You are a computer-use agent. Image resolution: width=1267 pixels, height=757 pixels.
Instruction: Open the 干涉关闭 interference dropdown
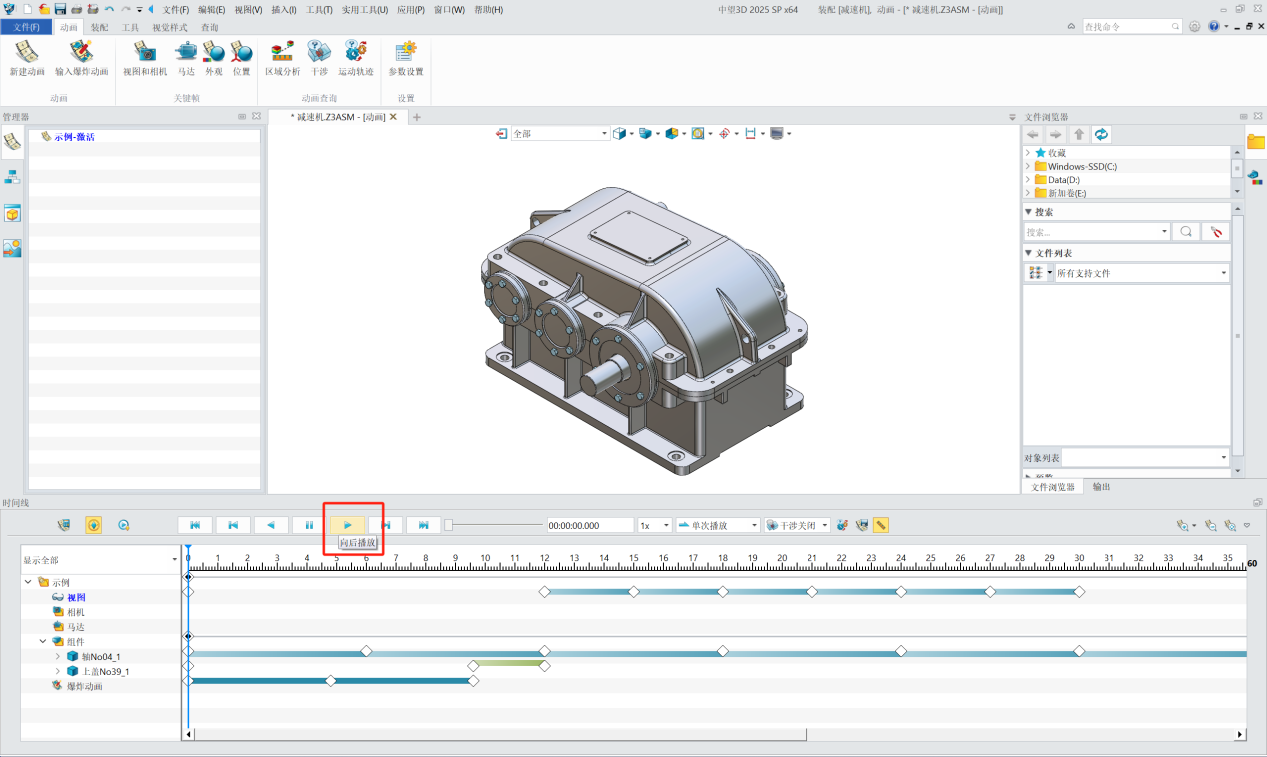797,525
